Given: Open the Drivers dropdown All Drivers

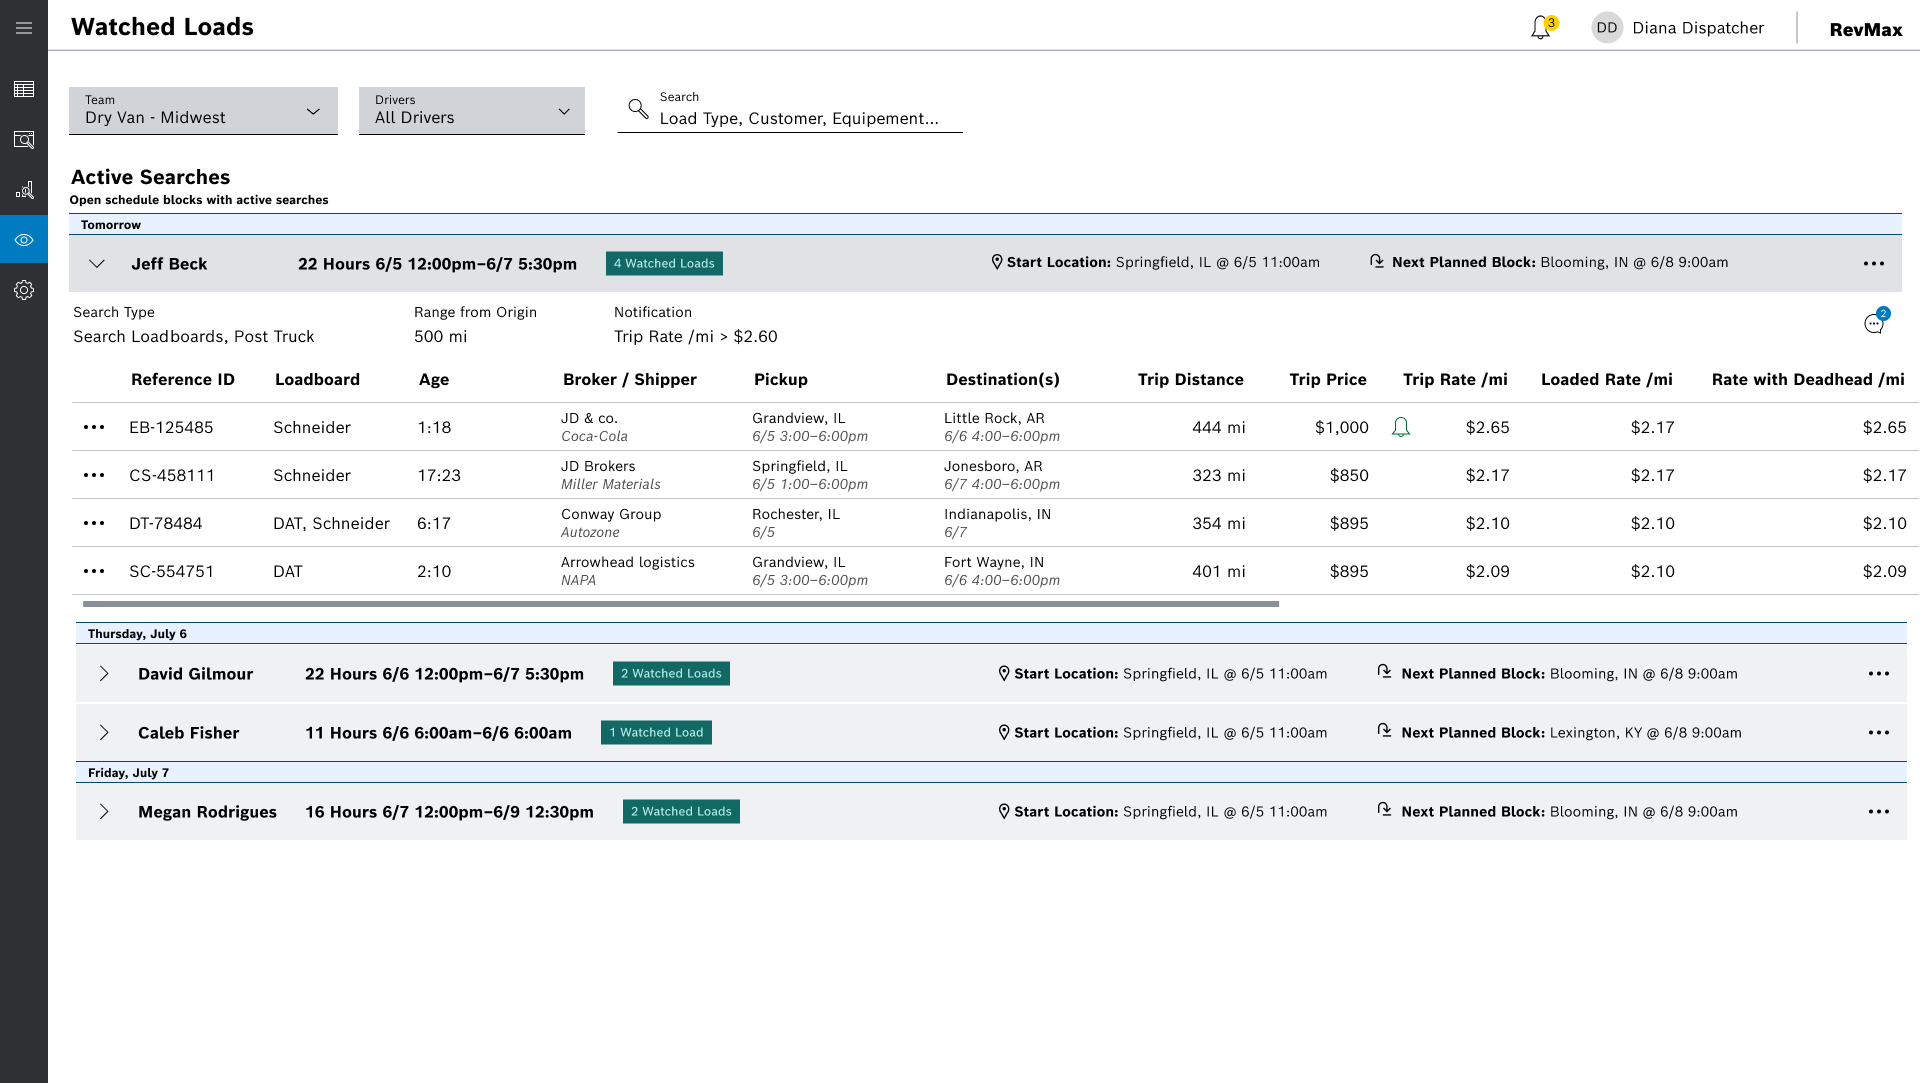Looking at the screenshot, I should (471, 111).
